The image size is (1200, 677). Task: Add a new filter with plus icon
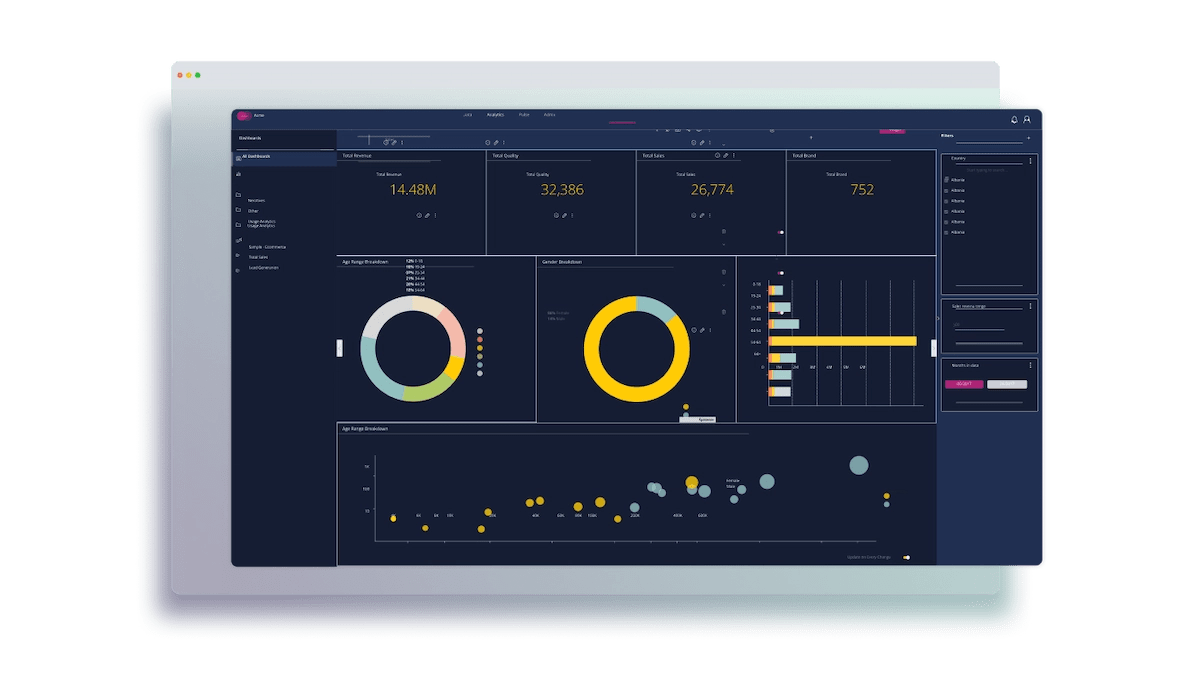pos(1029,137)
